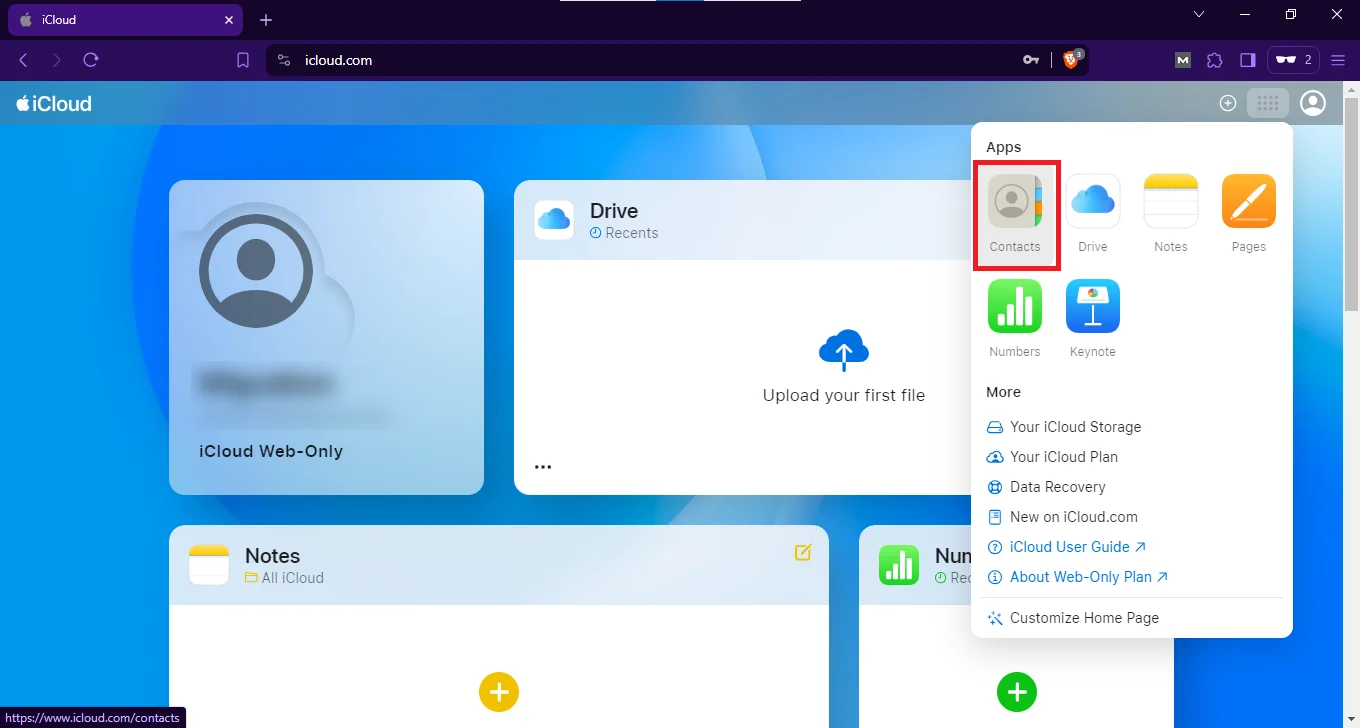Toggle the browser sidebar panel

tap(1247, 60)
